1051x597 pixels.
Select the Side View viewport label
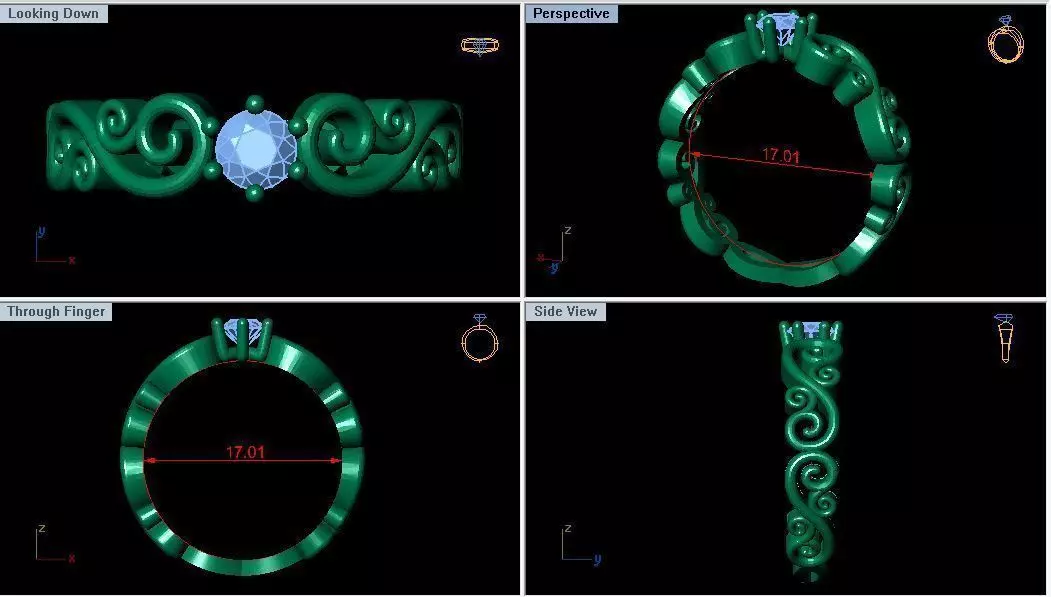pyautogui.click(x=566, y=312)
